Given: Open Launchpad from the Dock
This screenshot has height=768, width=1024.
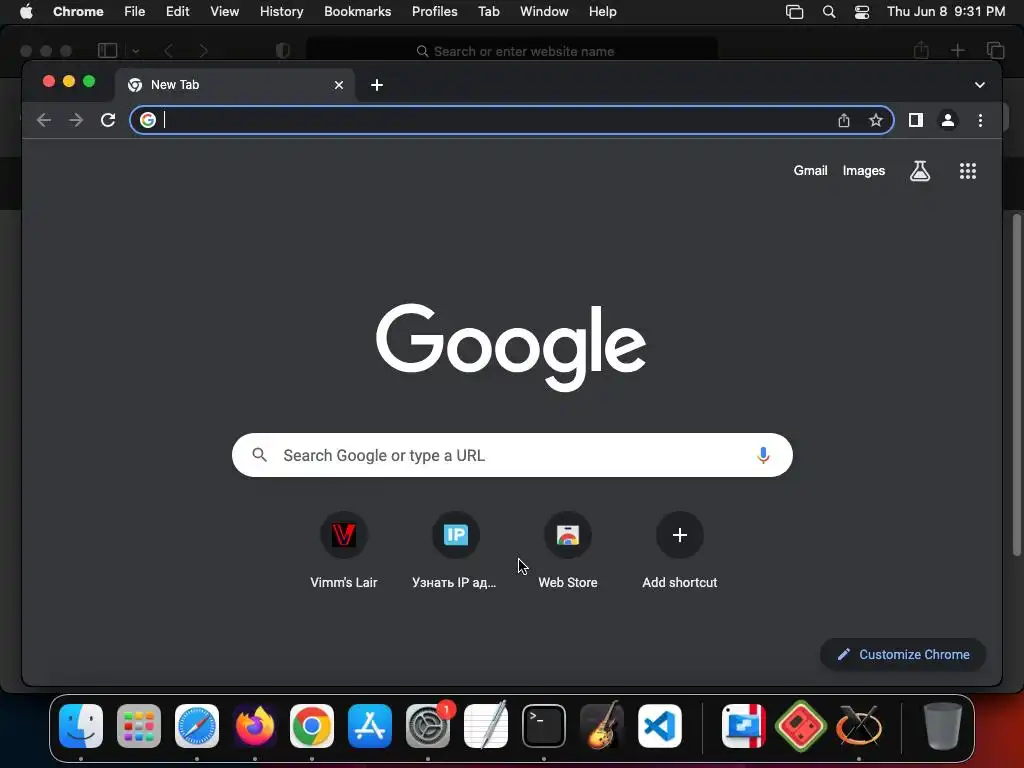Looking at the screenshot, I should tap(138, 726).
